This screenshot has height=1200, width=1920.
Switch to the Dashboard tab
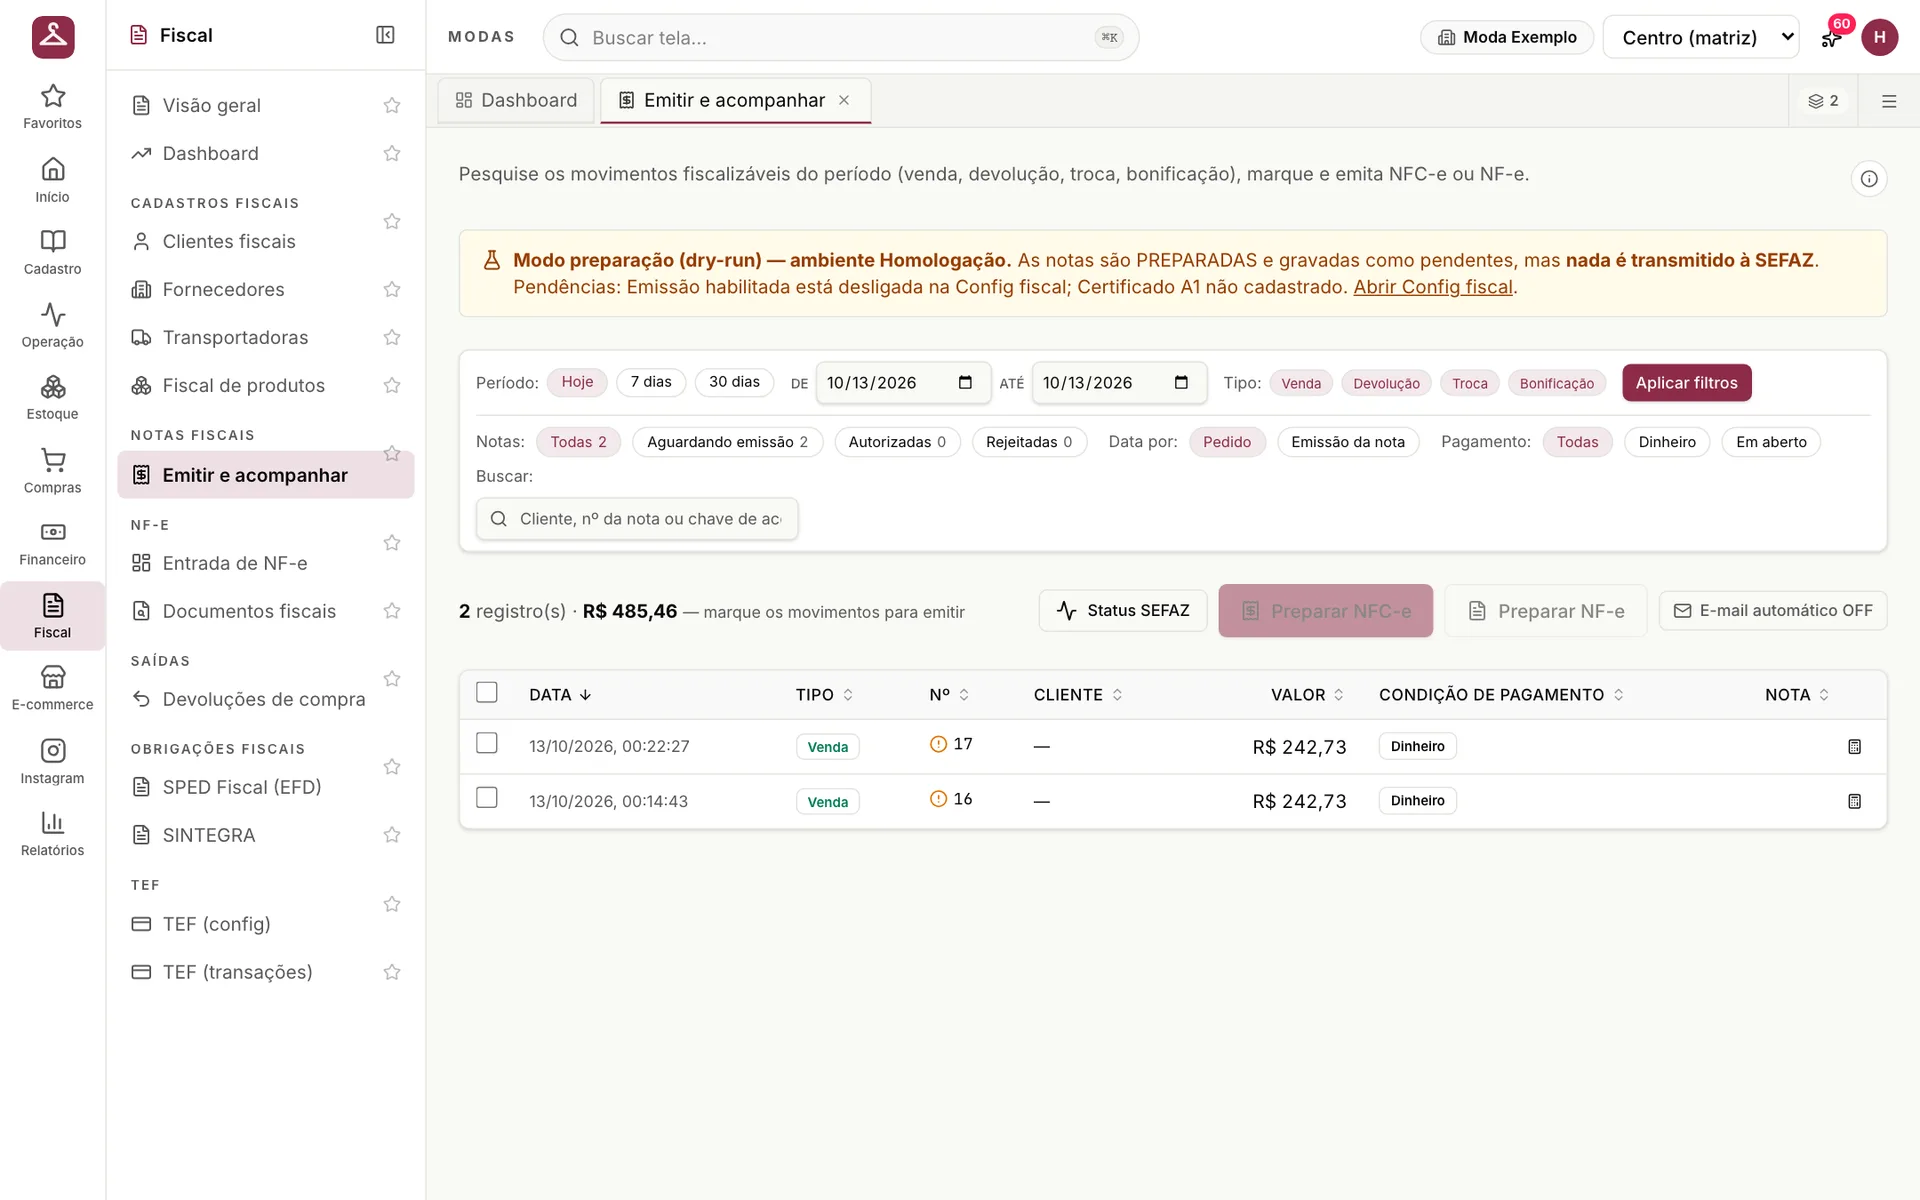[516, 100]
